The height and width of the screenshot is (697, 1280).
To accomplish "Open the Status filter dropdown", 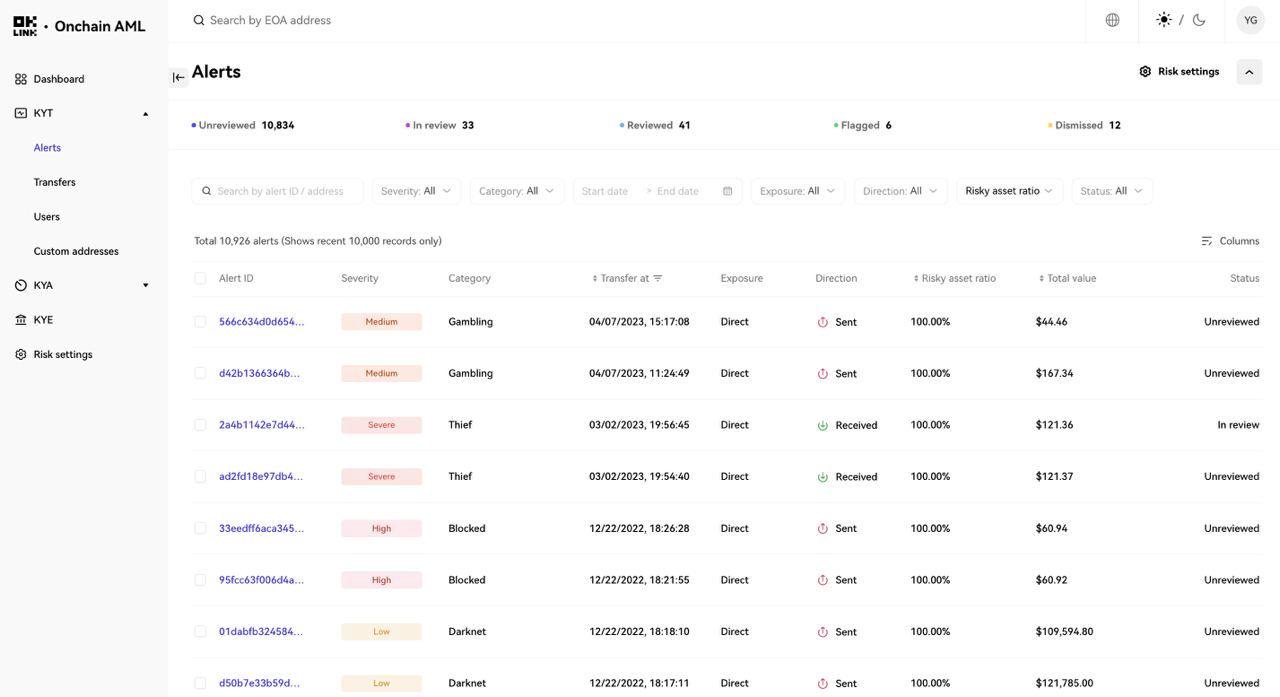I will (1111, 191).
